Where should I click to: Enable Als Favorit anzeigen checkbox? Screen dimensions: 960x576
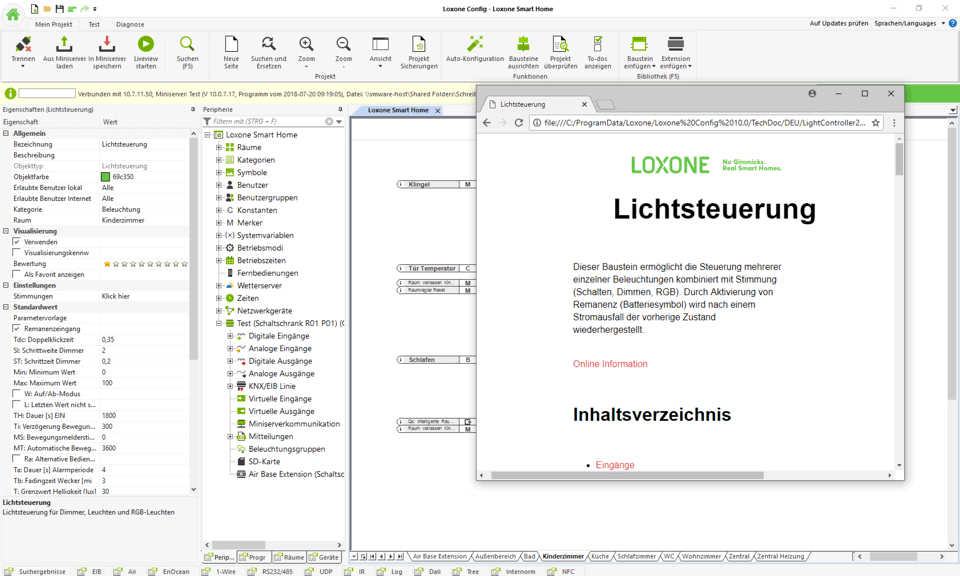point(17,274)
